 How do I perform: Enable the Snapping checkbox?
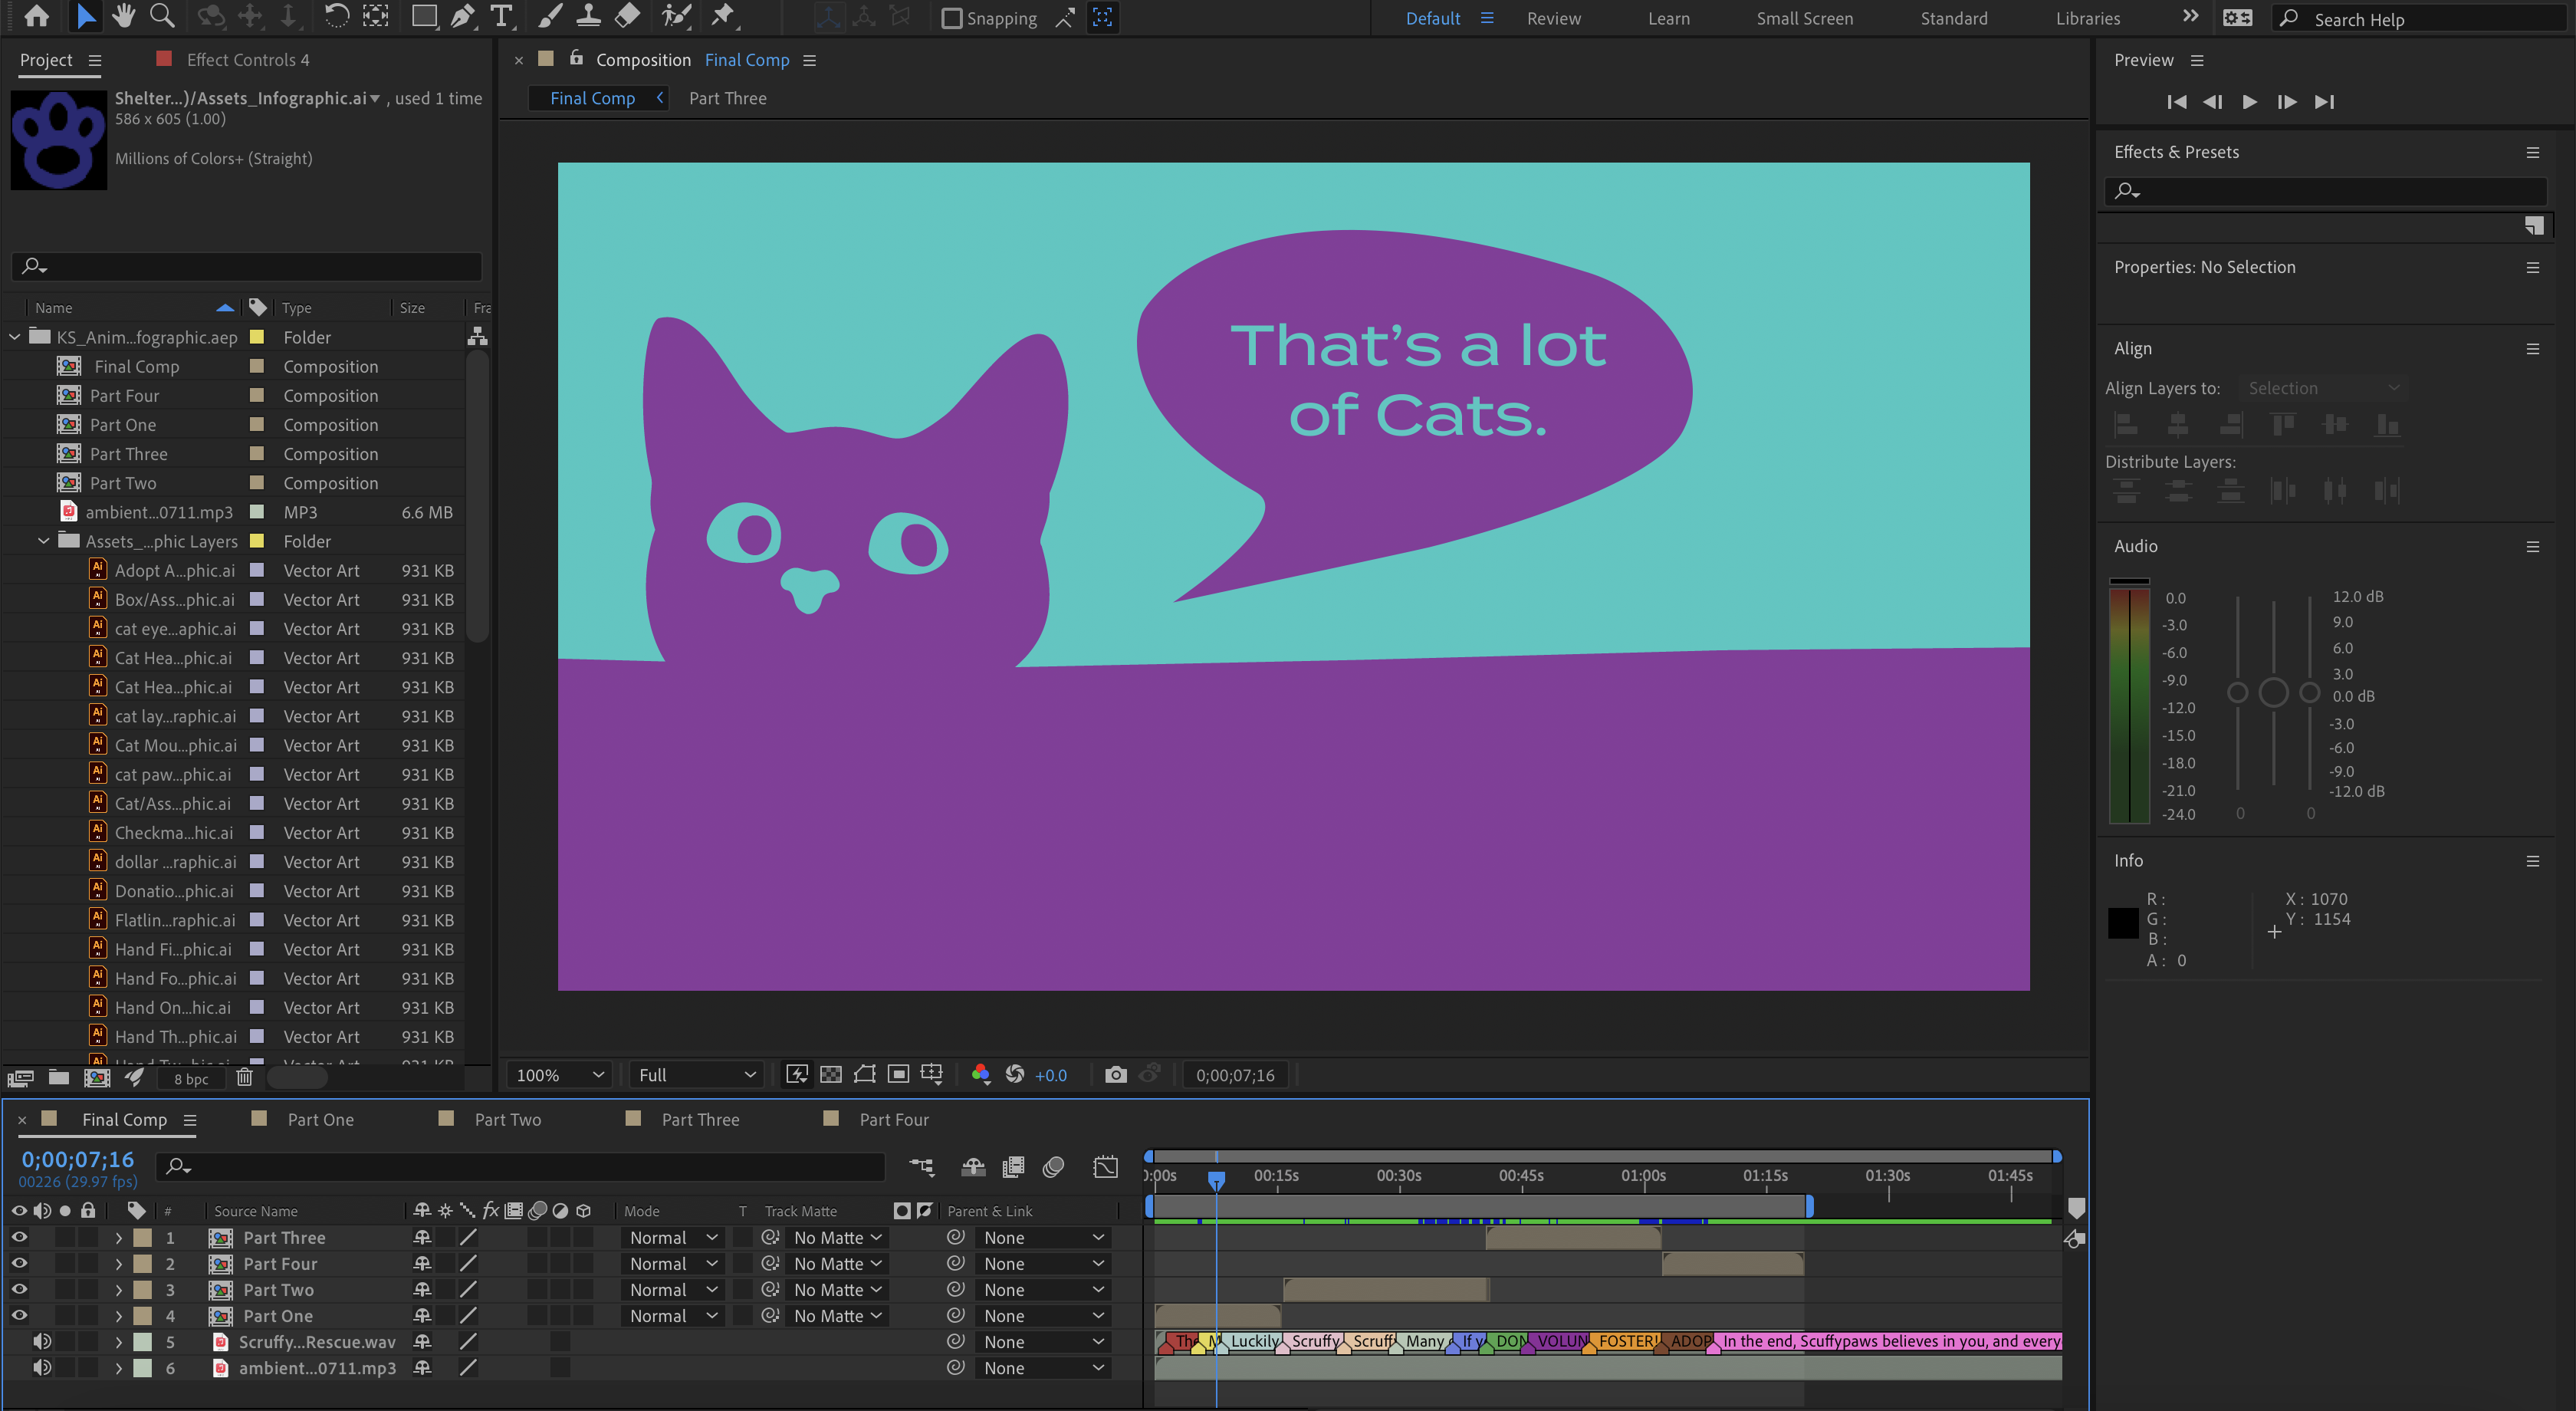point(952,18)
